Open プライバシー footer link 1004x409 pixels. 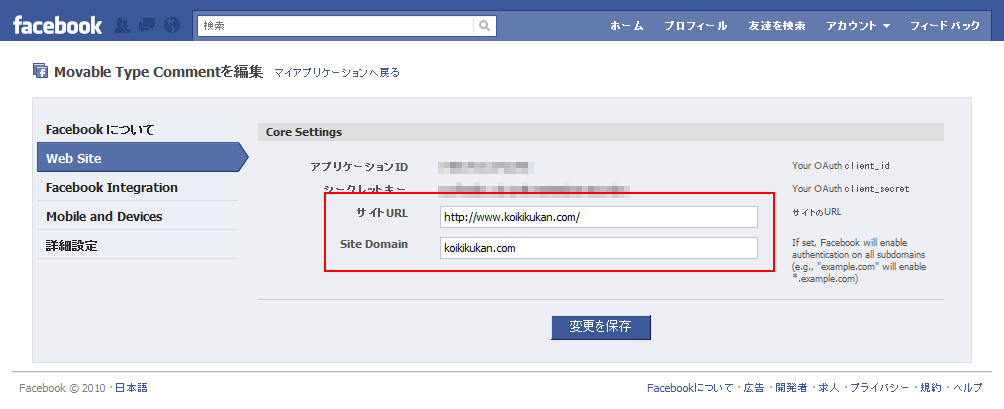coord(880,388)
